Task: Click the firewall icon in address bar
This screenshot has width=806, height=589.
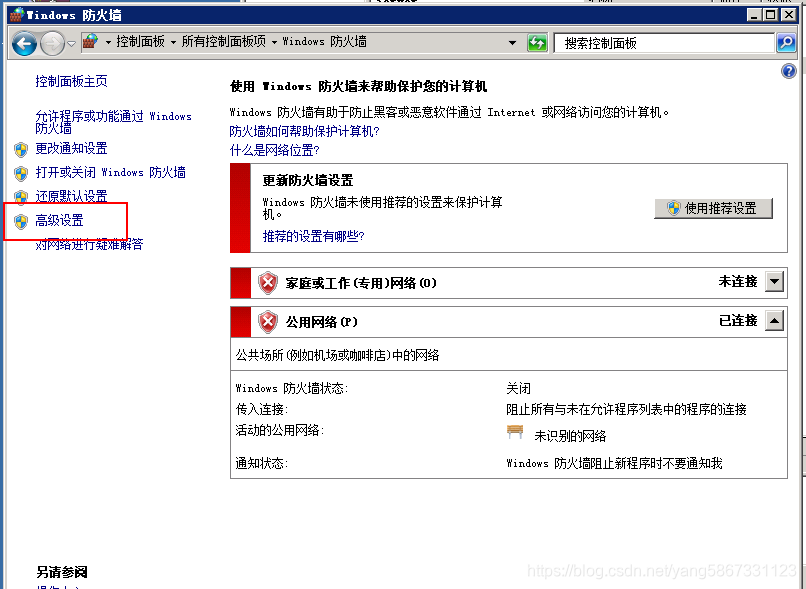Action: pos(90,41)
